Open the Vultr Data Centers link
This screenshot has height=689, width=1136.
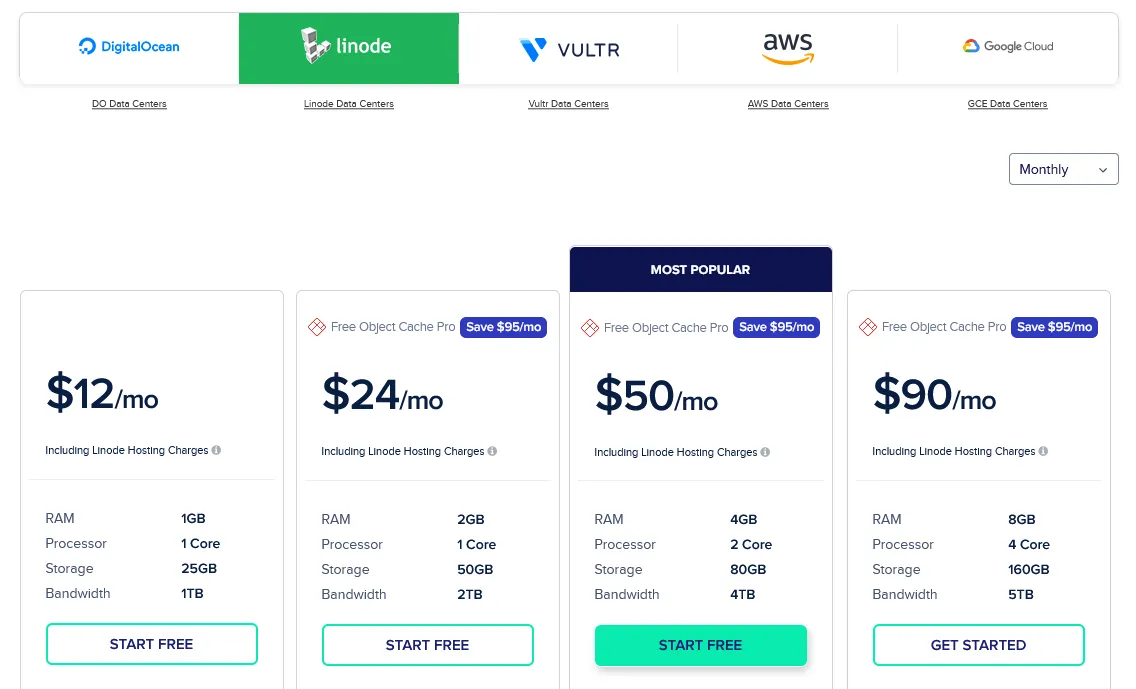[568, 104]
